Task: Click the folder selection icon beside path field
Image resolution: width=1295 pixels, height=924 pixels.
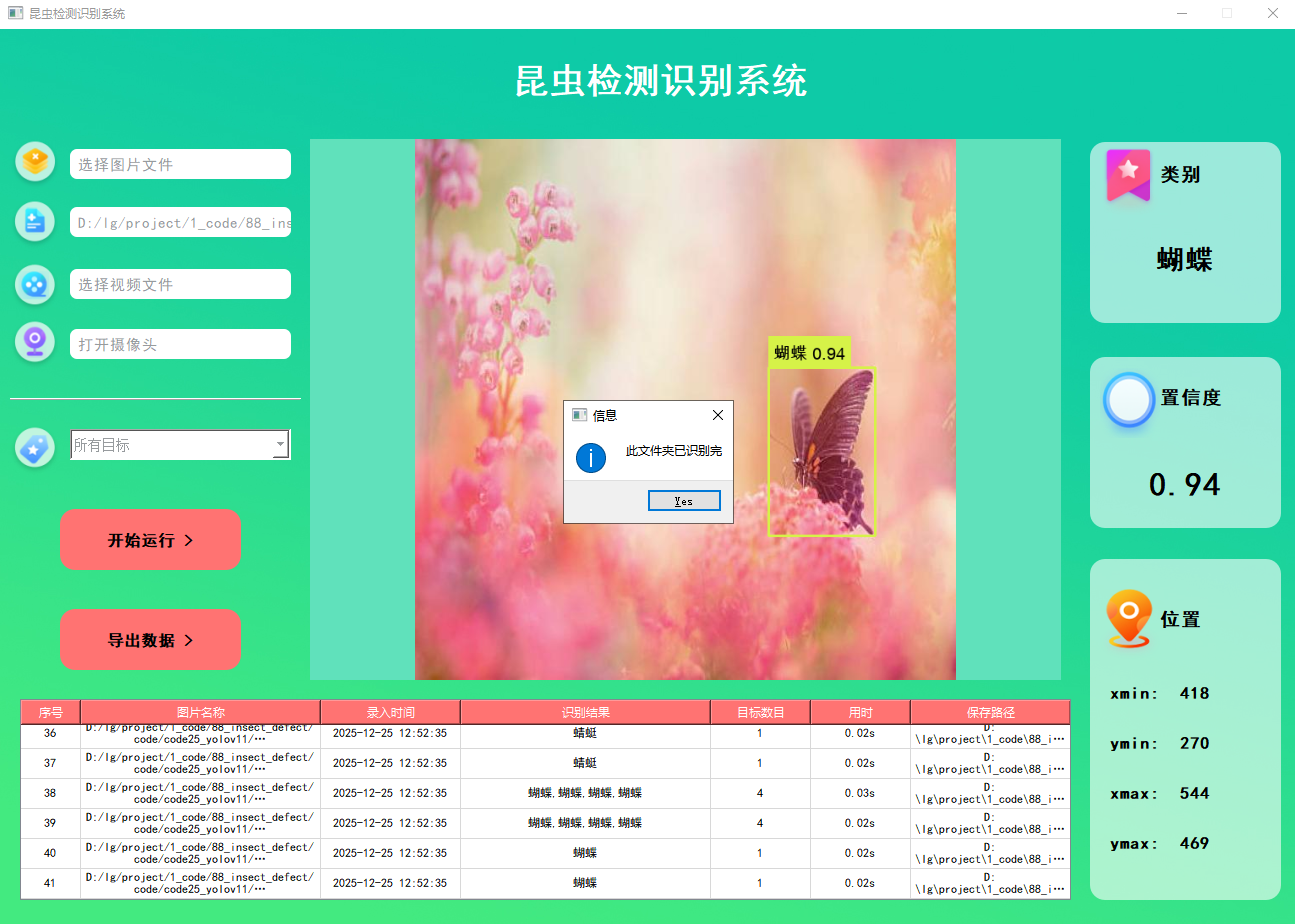Action: coord(35,221)
